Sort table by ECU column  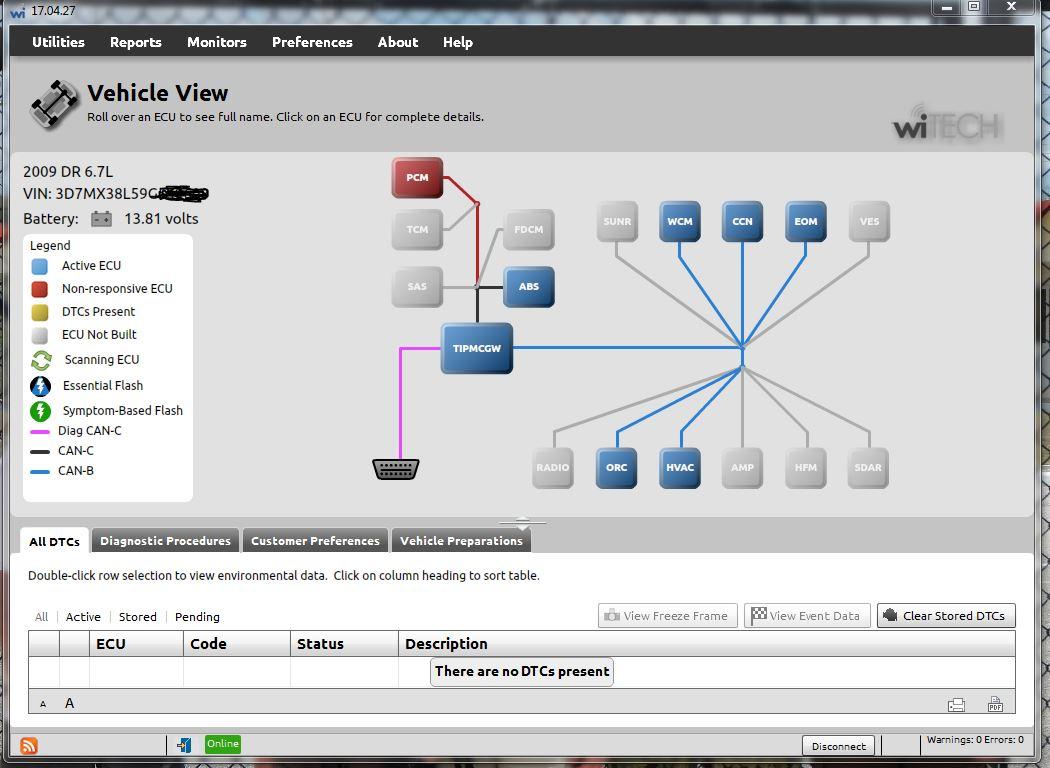click(x=136, y=643)
